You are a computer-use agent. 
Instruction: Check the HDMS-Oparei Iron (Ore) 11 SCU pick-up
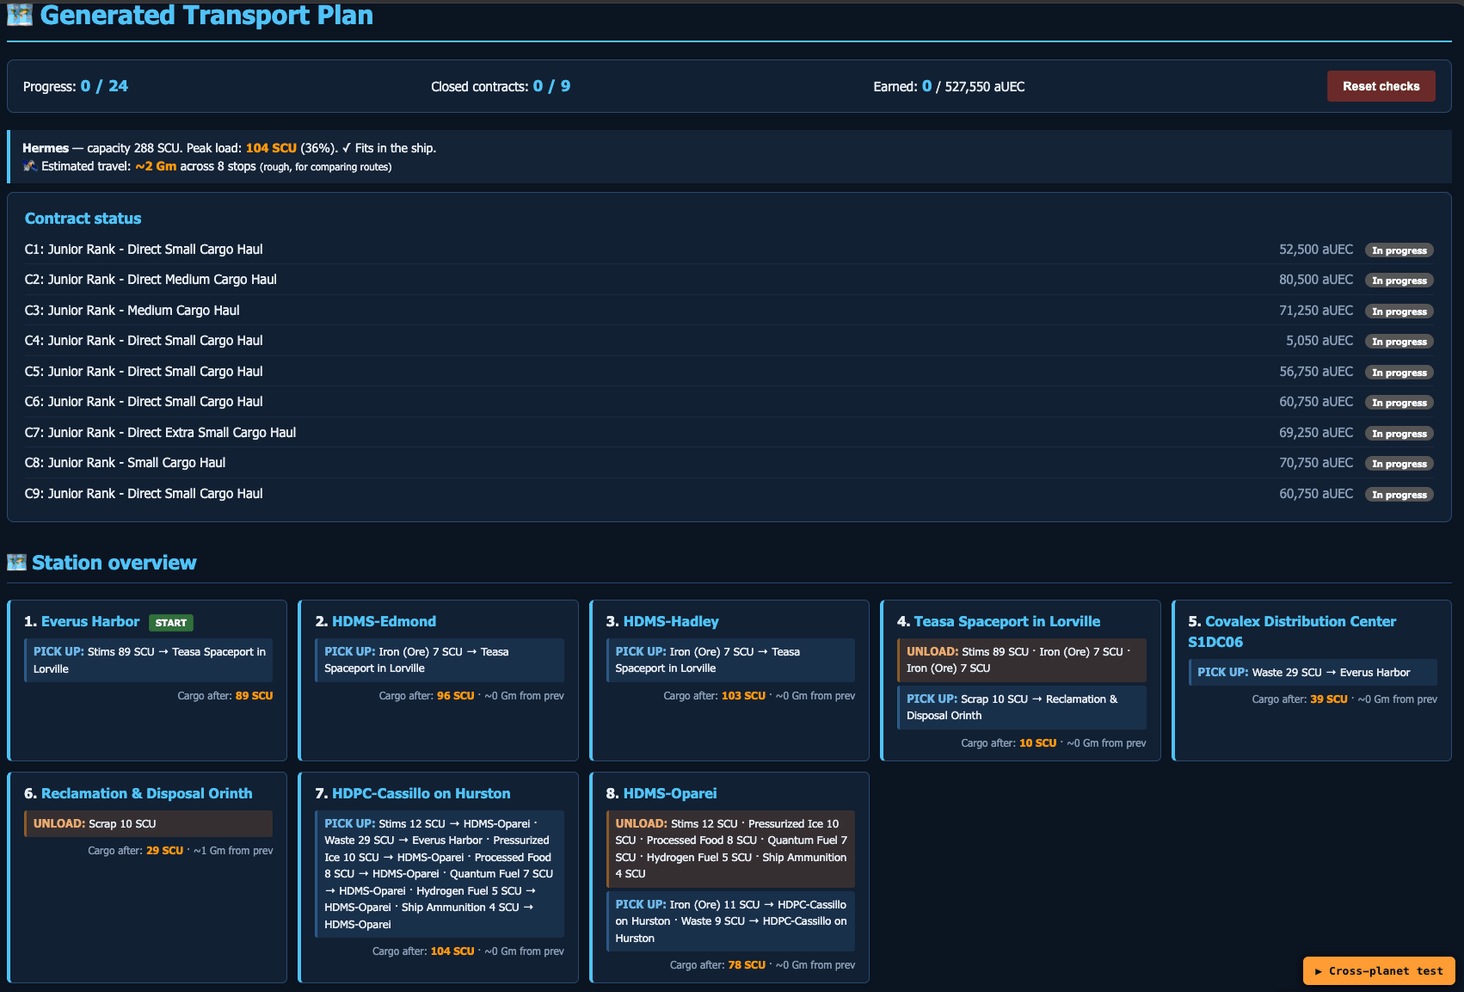pyautogui.click(x=730, y=921)
